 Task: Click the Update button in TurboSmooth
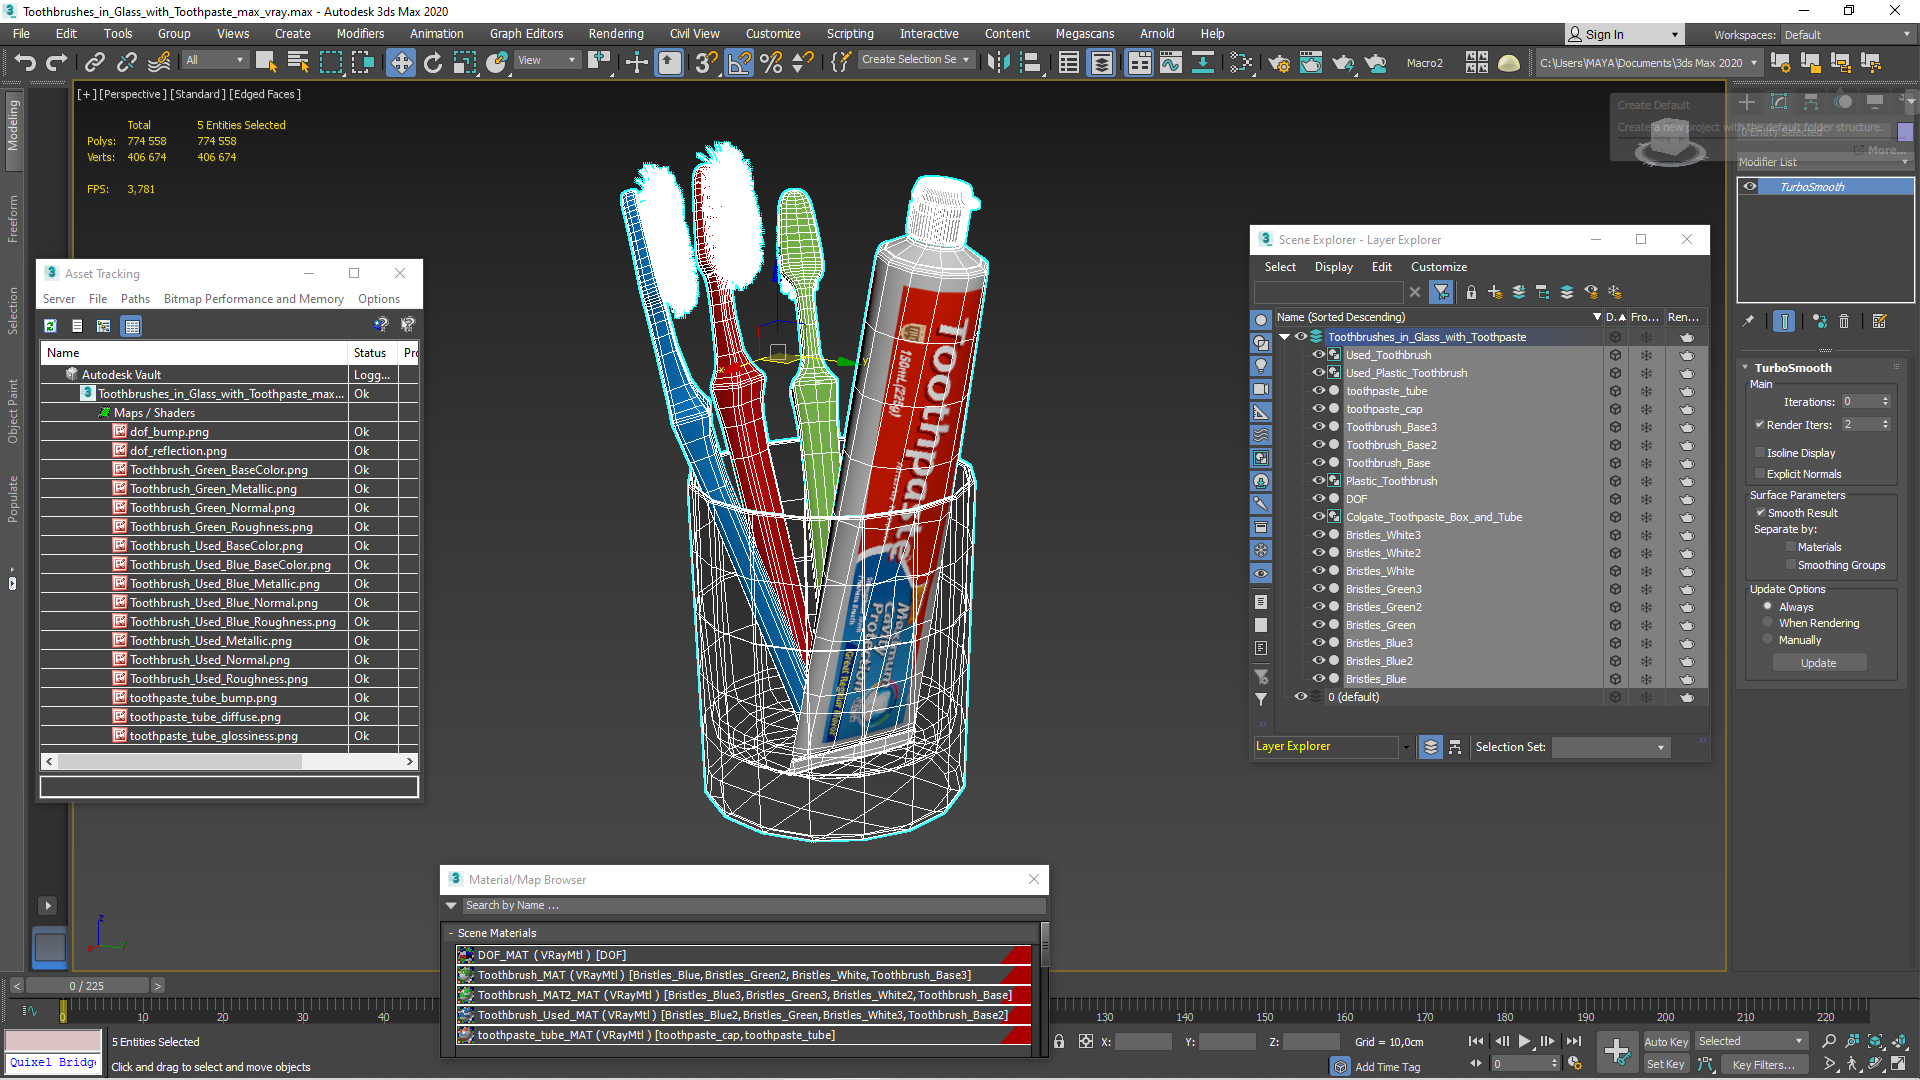point(1819,663)
